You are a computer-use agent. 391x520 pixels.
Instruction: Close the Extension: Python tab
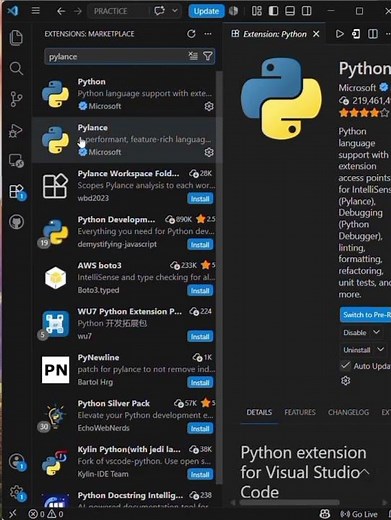pos(316,34)
